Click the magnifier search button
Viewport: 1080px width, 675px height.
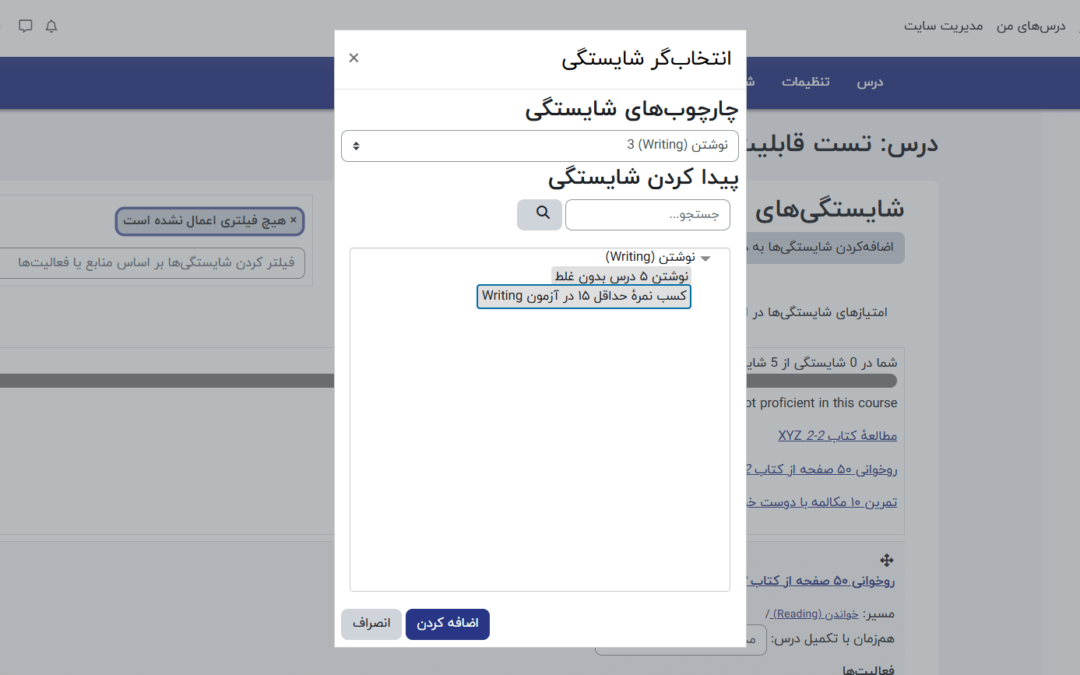(539, 214)
